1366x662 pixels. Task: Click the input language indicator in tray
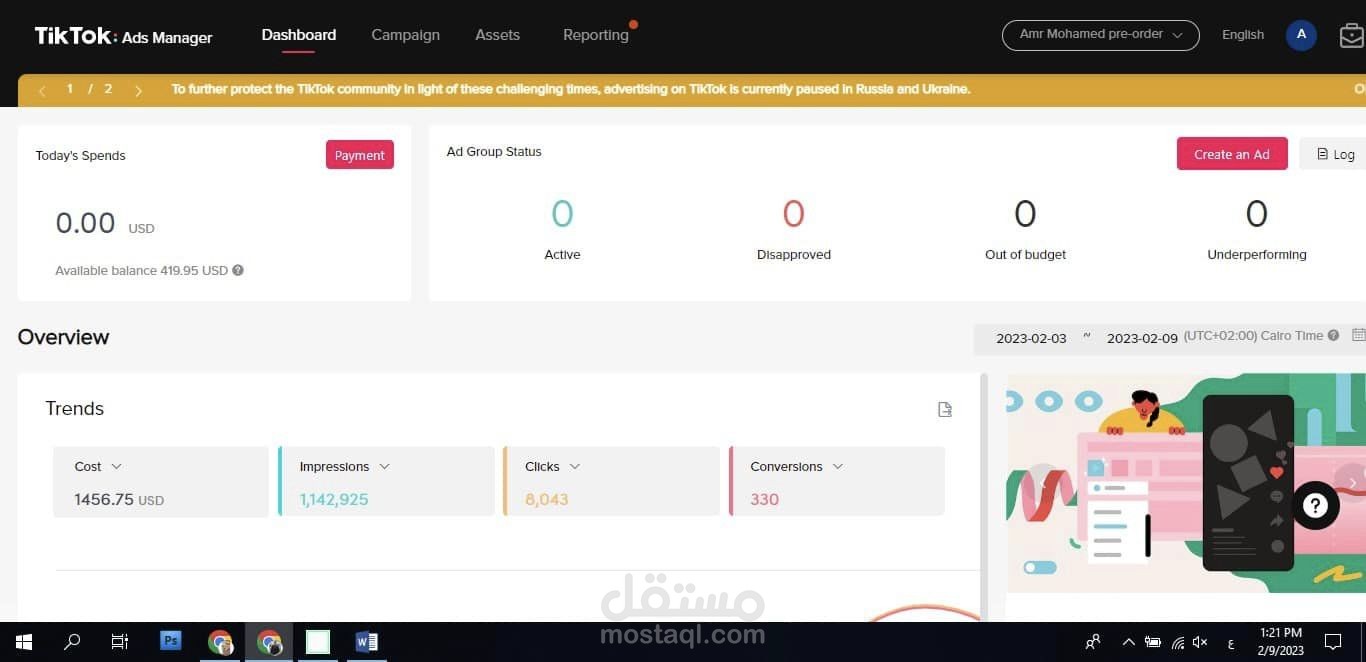pos(1230,642)
